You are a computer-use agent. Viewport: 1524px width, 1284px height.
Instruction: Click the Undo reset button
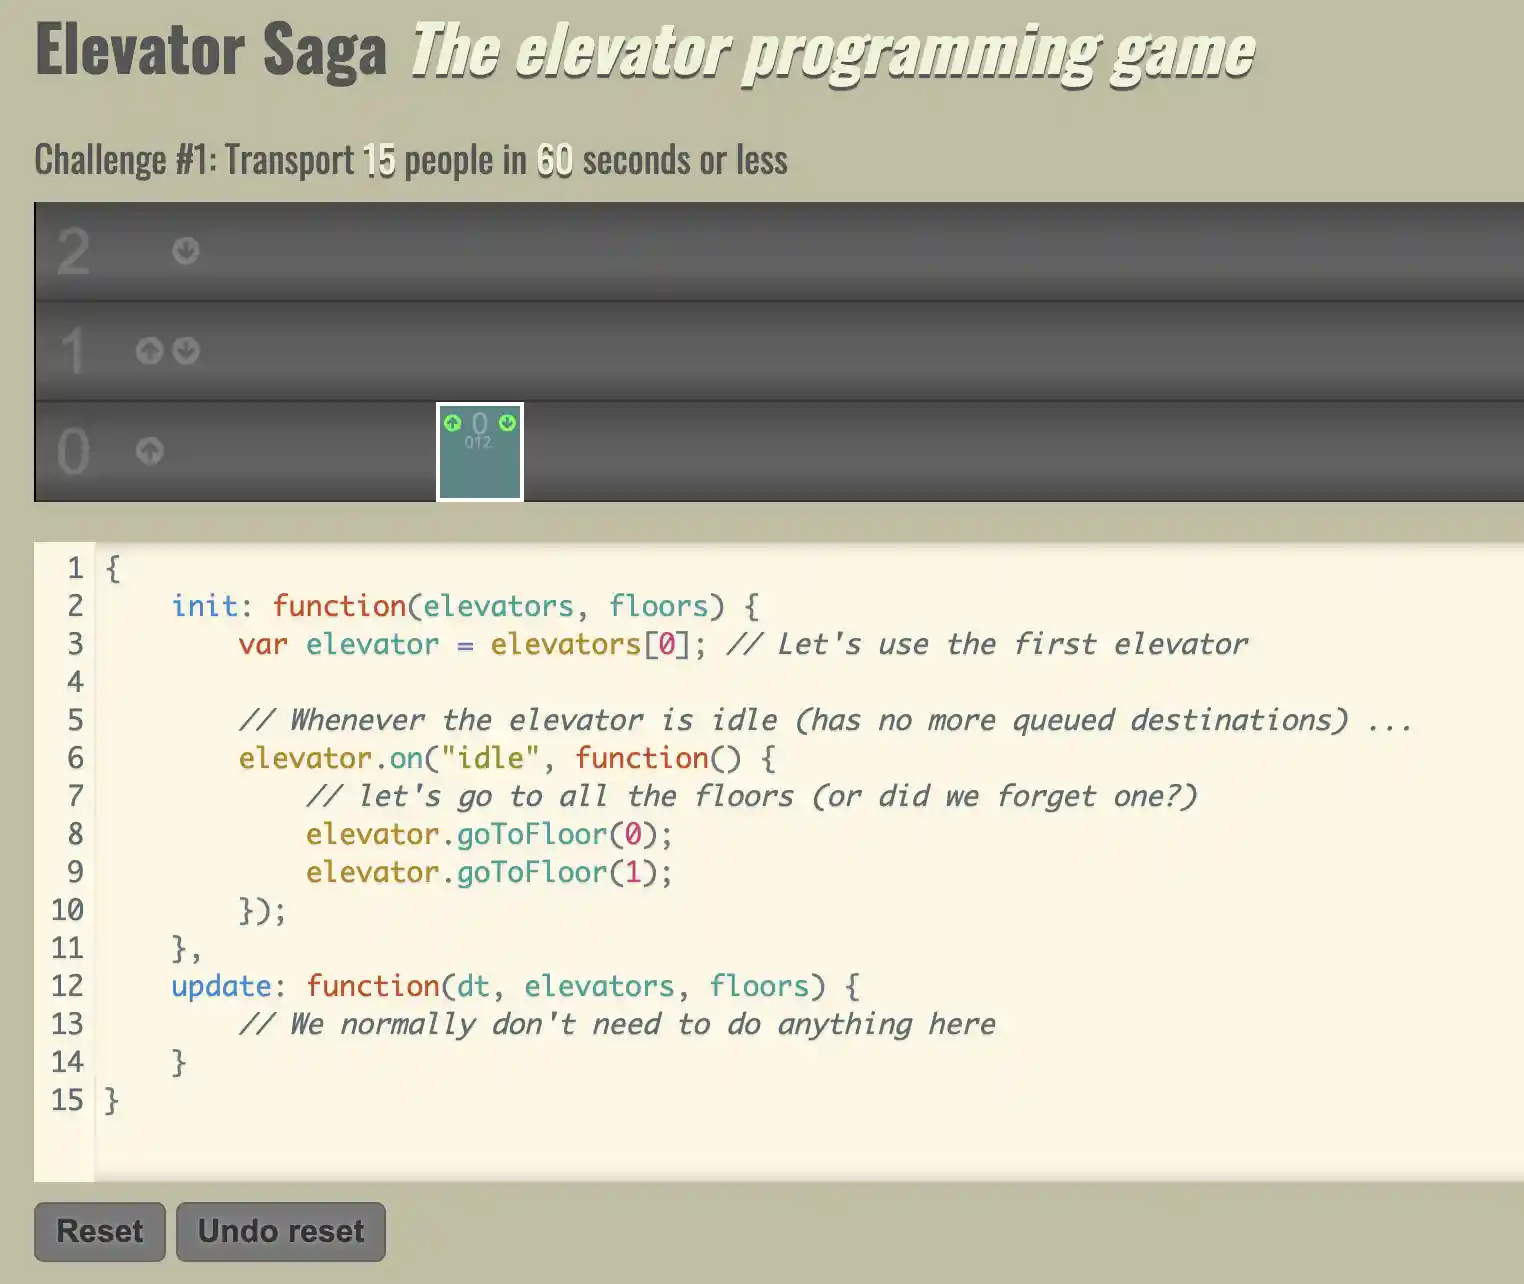(x=281, y=1231)
